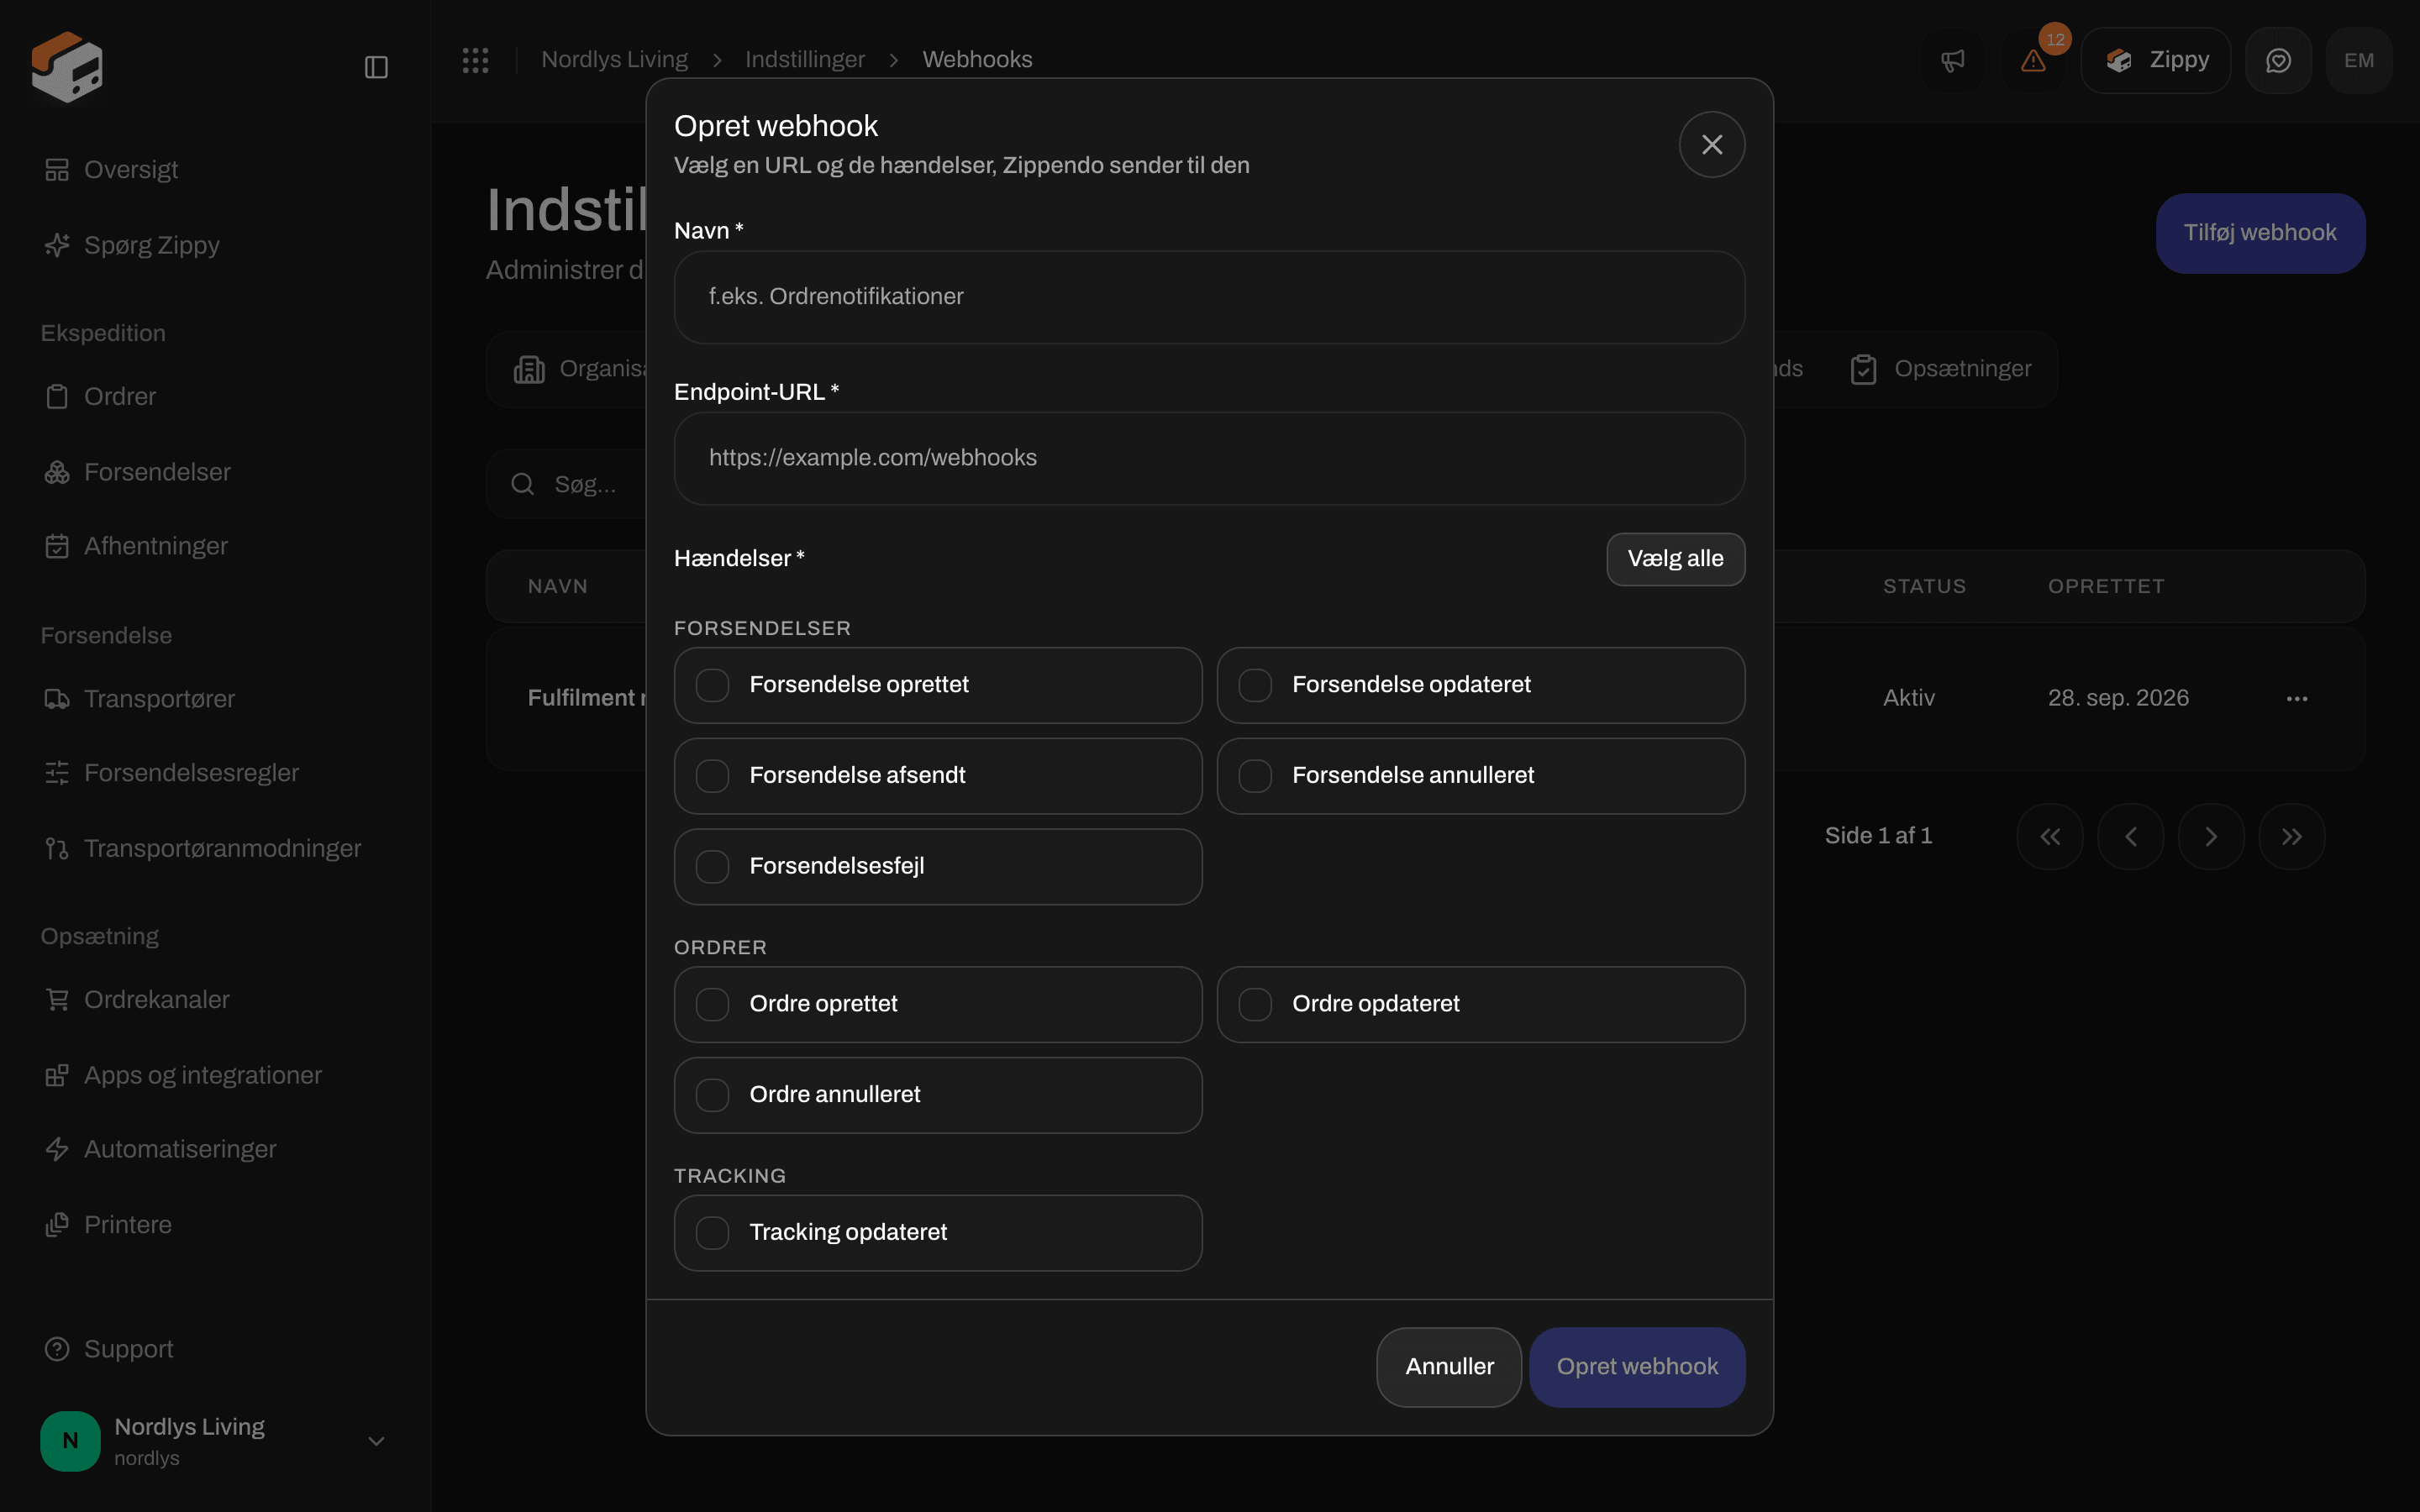Go to the previous page arrow
Viewport: 2420px width, 1512px height.
tap(2130, 837)
